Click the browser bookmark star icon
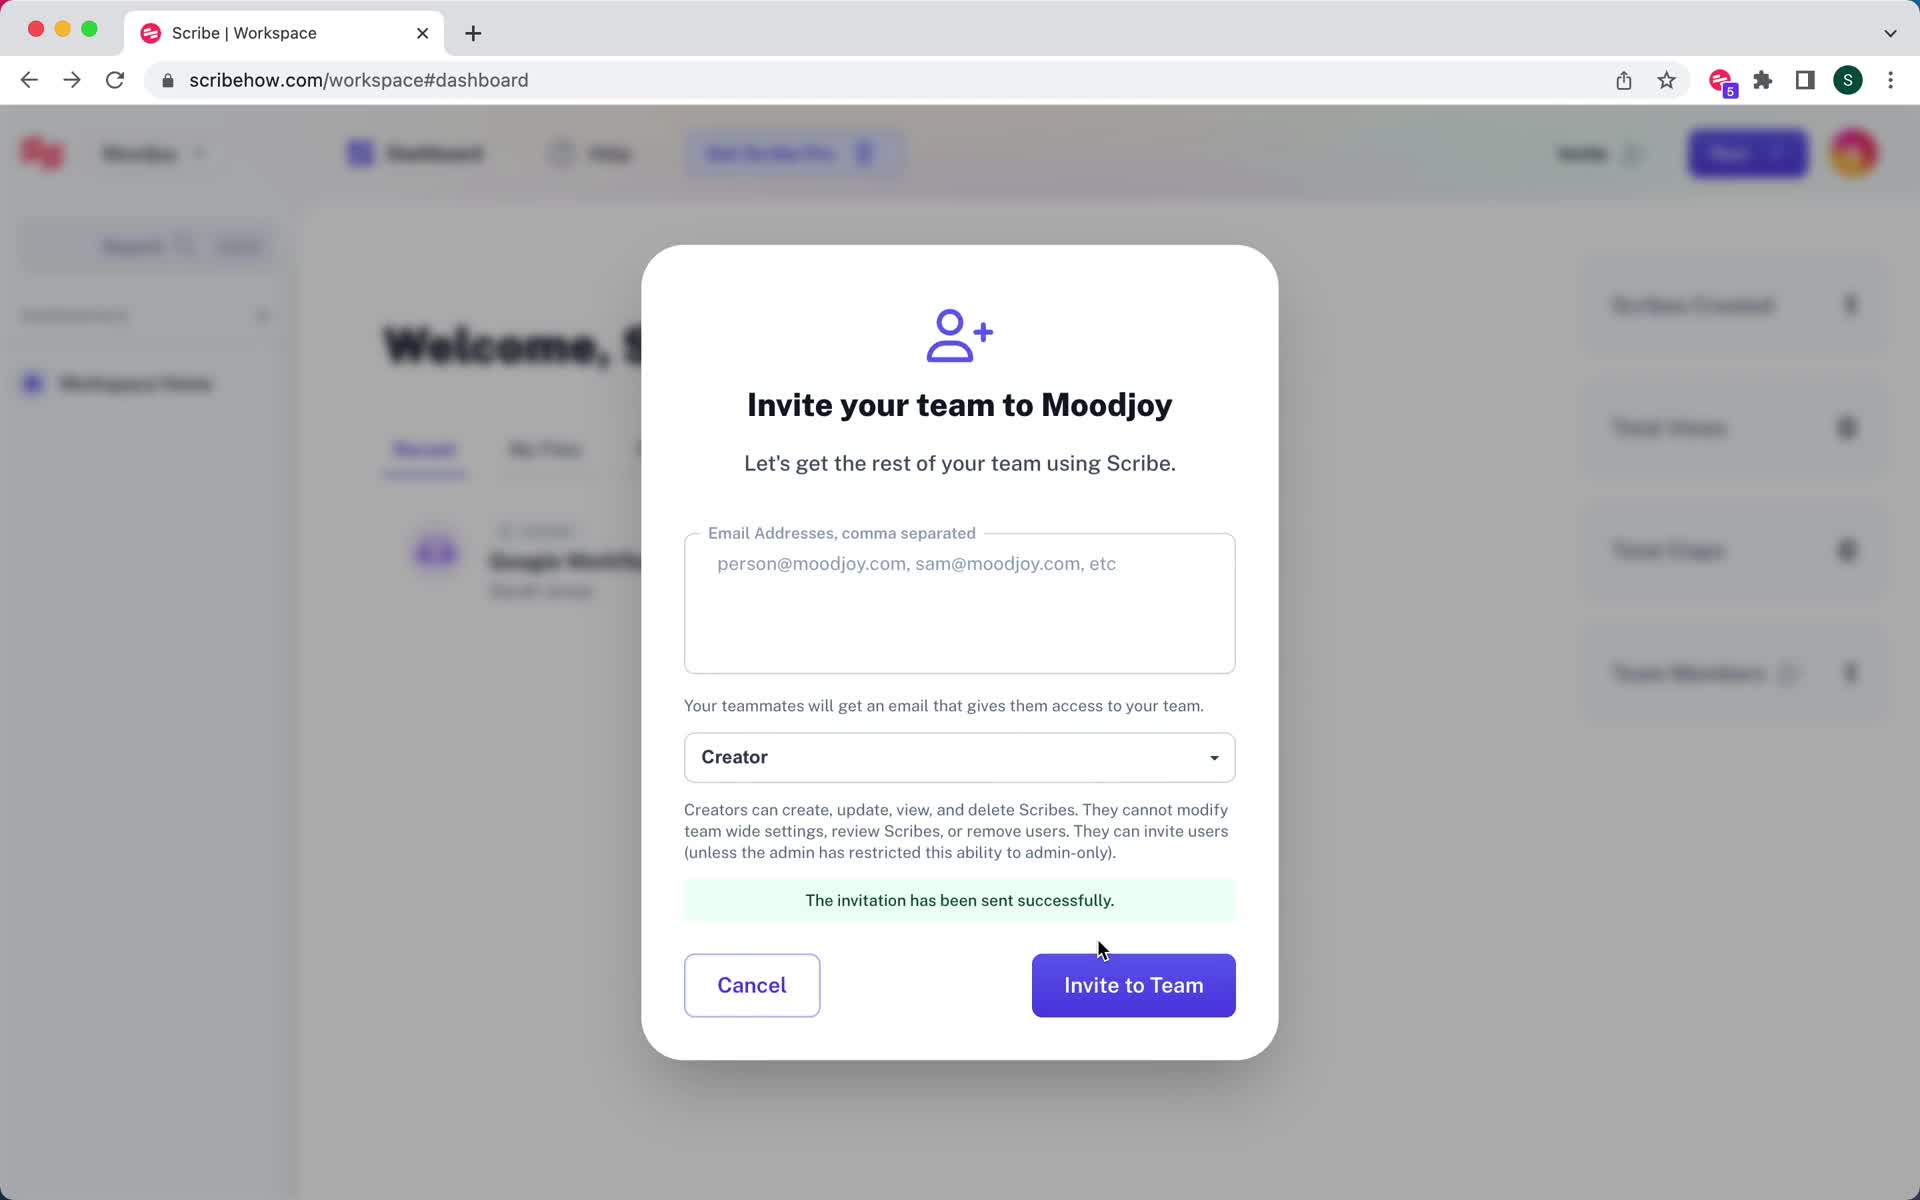Image resolution: width=1920 pixels, height=1200 pixels. [1667, 79]
